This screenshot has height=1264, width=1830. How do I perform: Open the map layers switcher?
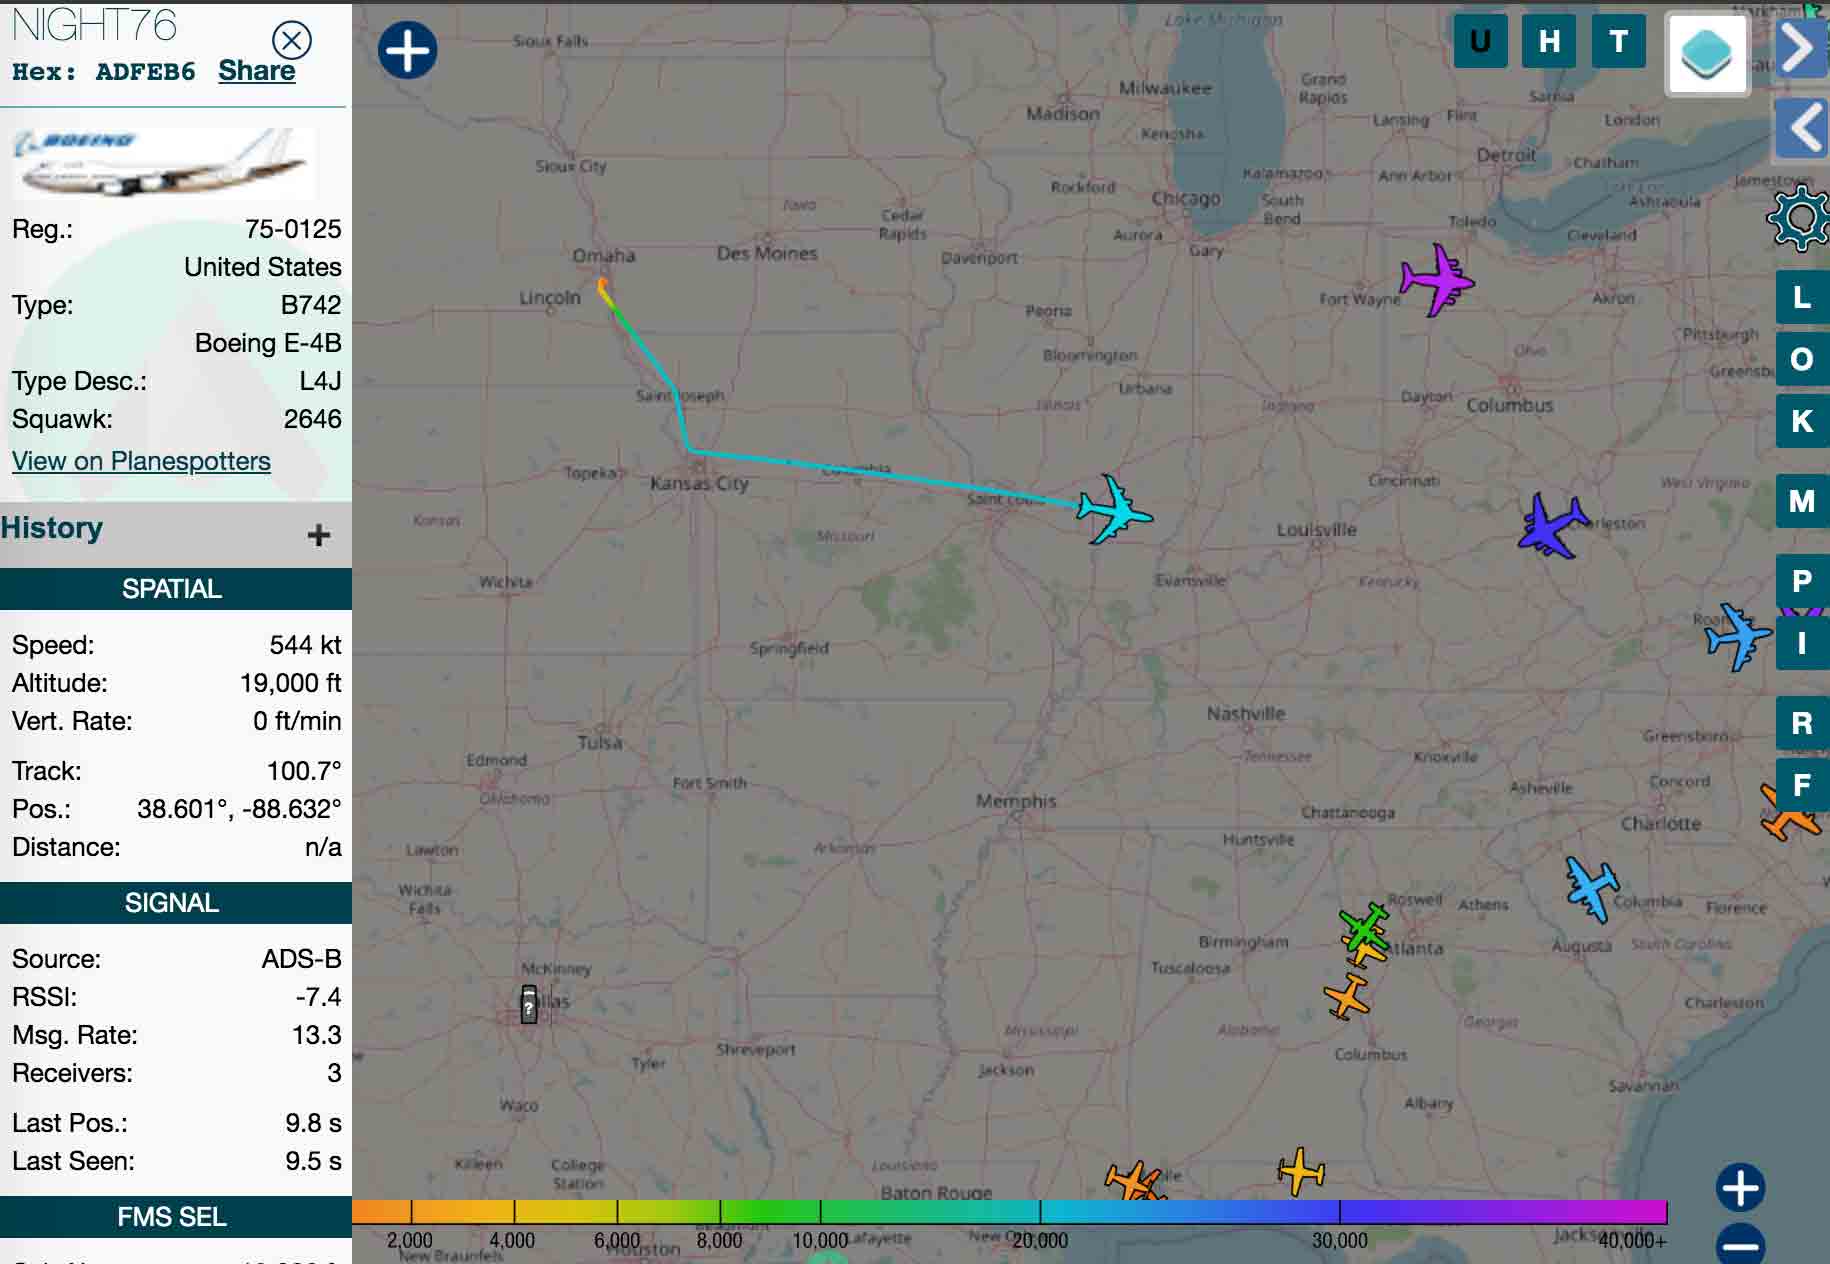[x=1707, y=54]
